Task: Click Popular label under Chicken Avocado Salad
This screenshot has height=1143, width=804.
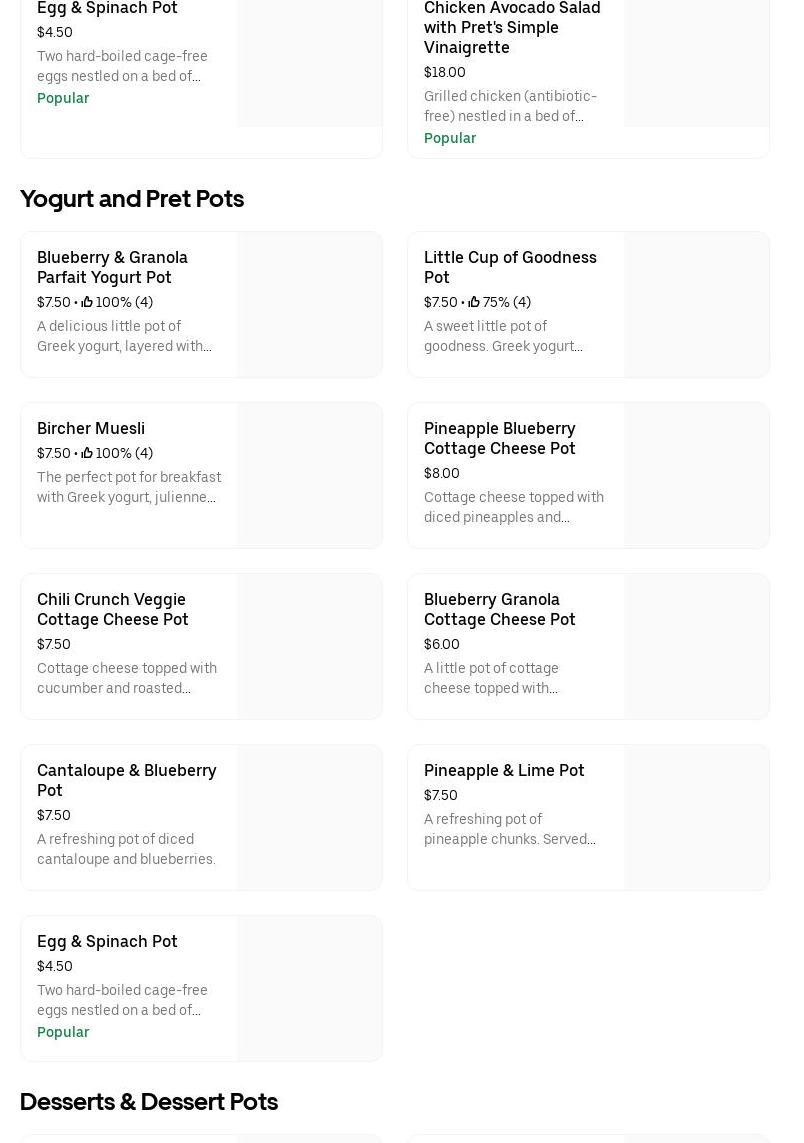Action: (x=450, y=138)
